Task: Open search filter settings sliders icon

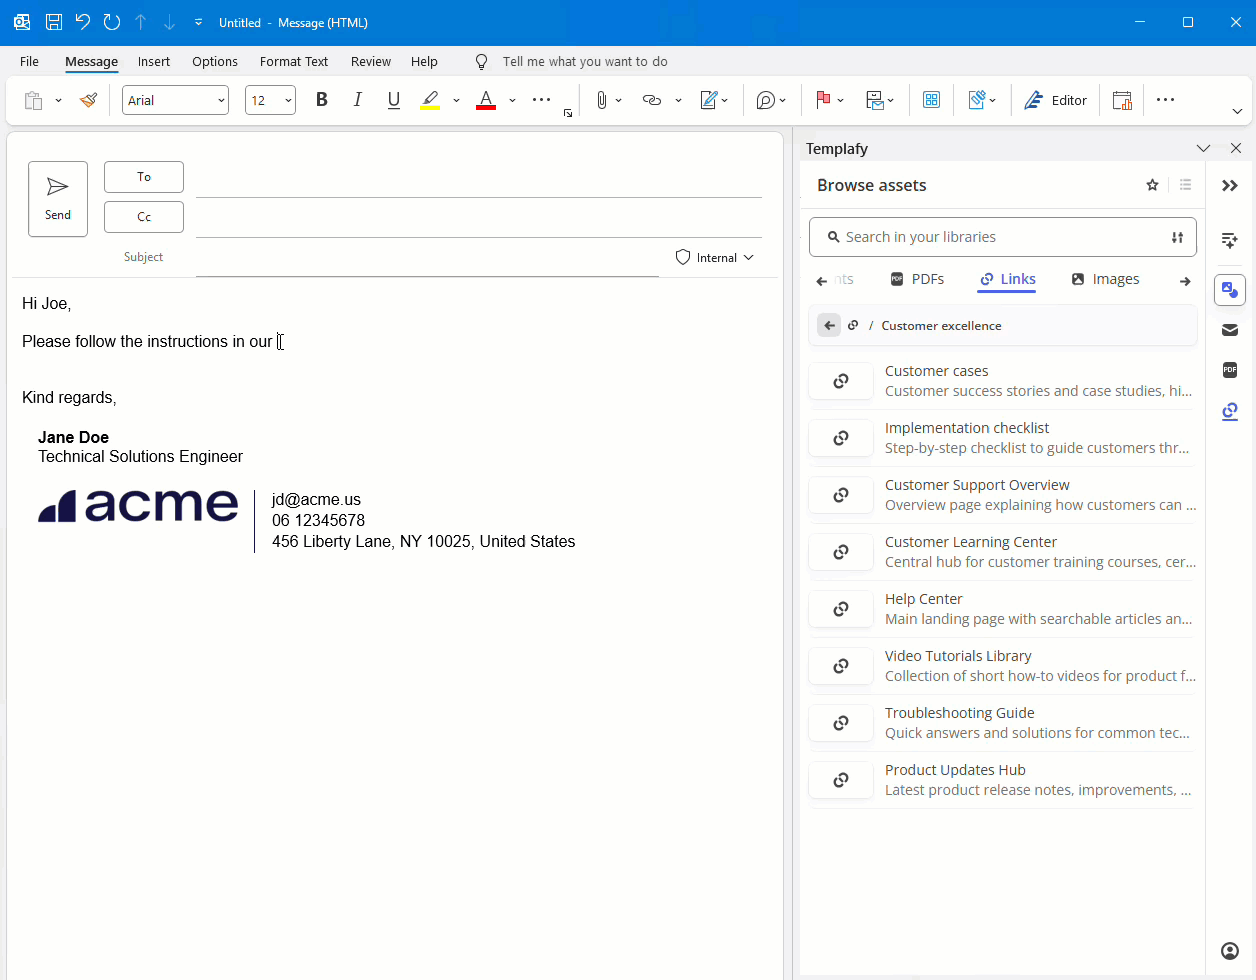Action: point(1177,237)
